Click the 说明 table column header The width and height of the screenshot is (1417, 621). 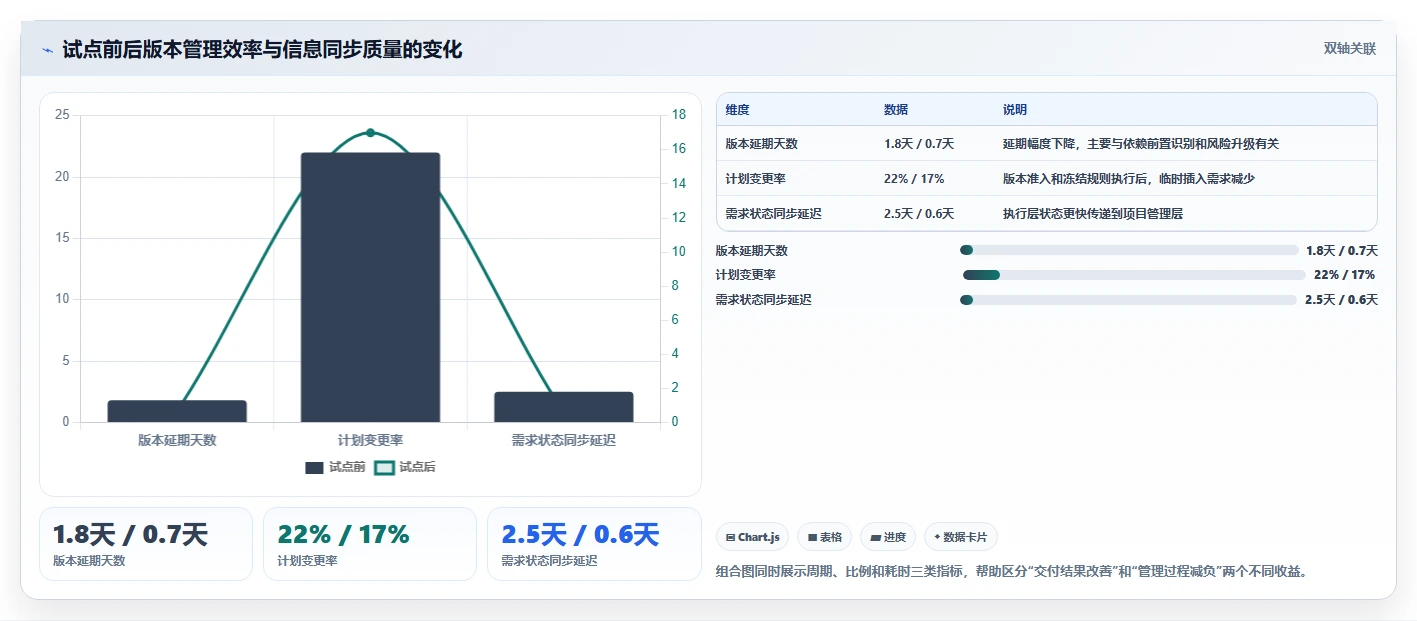1015,110
